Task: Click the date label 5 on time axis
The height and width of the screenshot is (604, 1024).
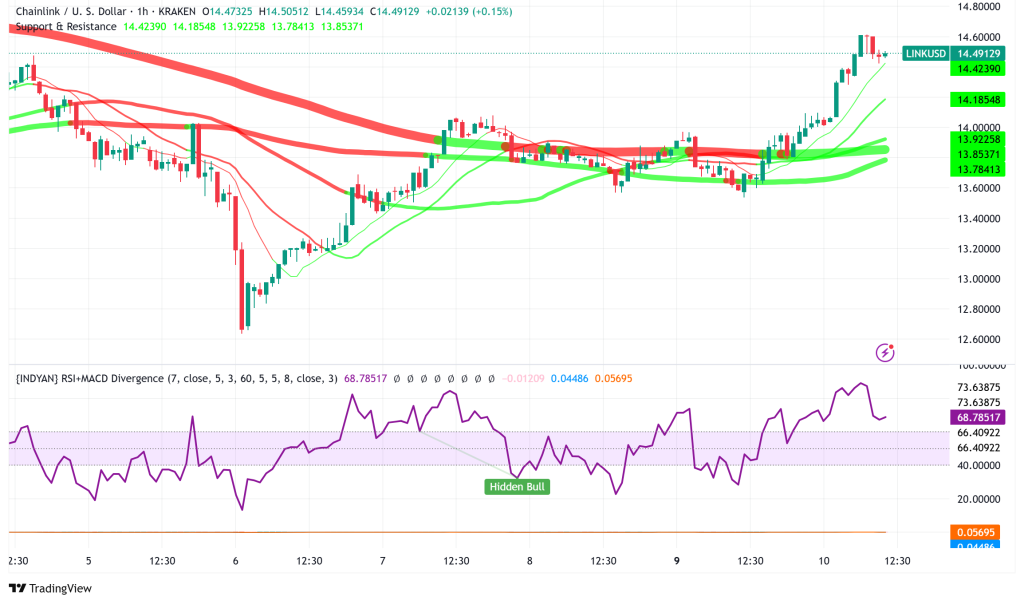Action: (89, 561)
